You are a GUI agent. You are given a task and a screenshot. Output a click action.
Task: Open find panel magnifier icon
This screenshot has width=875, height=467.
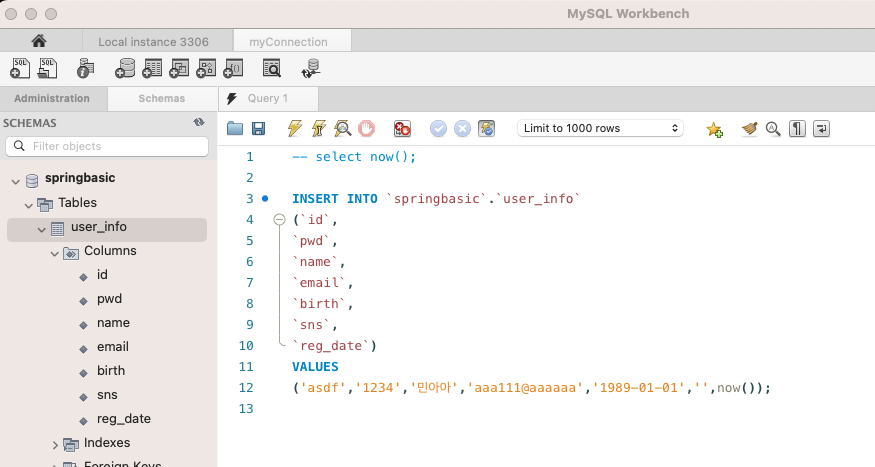(x=773, y=129)
